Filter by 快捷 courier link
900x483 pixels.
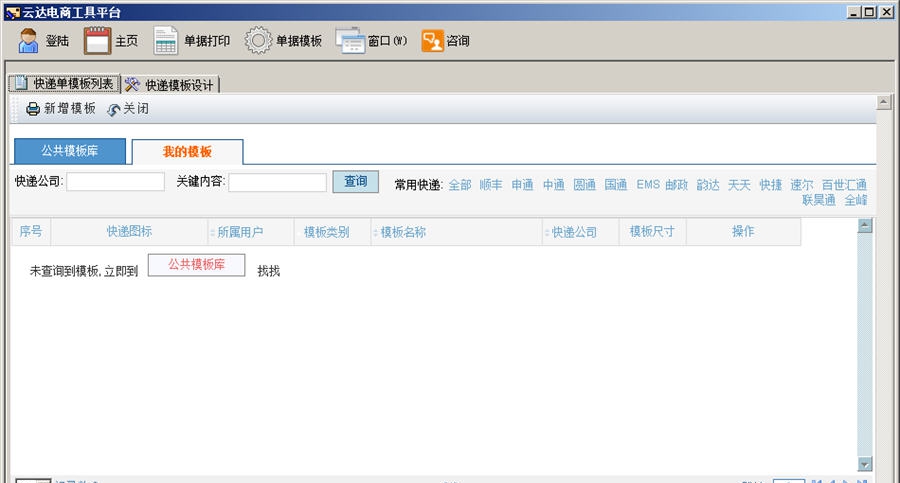click(770, 185)
